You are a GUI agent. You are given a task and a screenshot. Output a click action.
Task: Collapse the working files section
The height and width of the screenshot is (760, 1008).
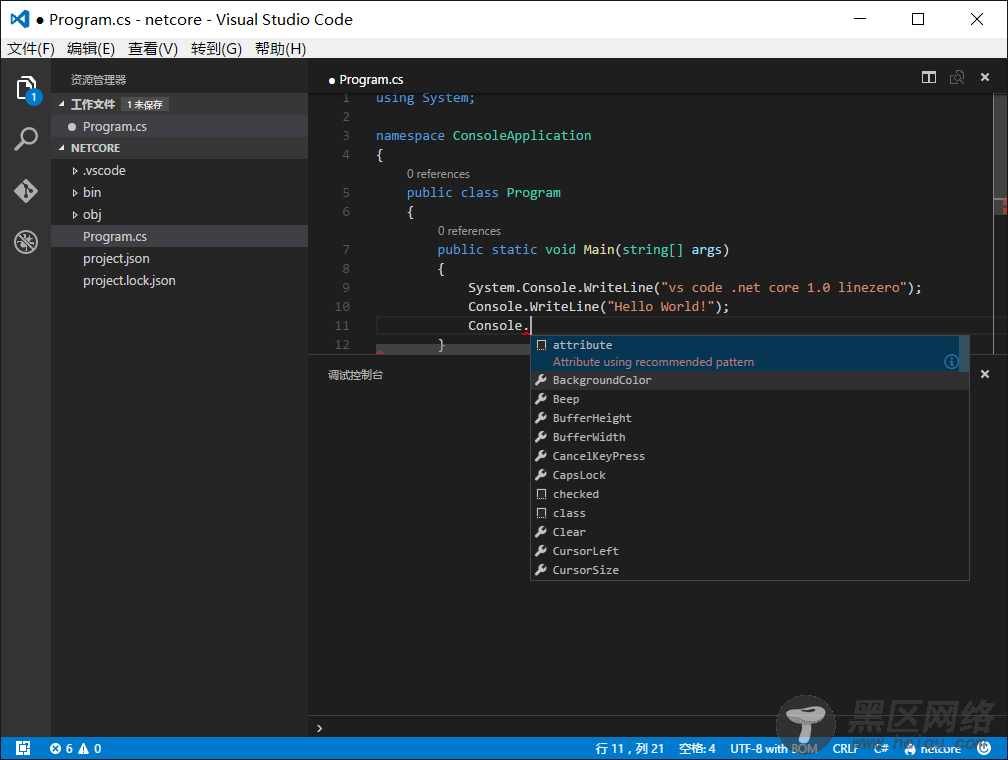pos(62,104)
